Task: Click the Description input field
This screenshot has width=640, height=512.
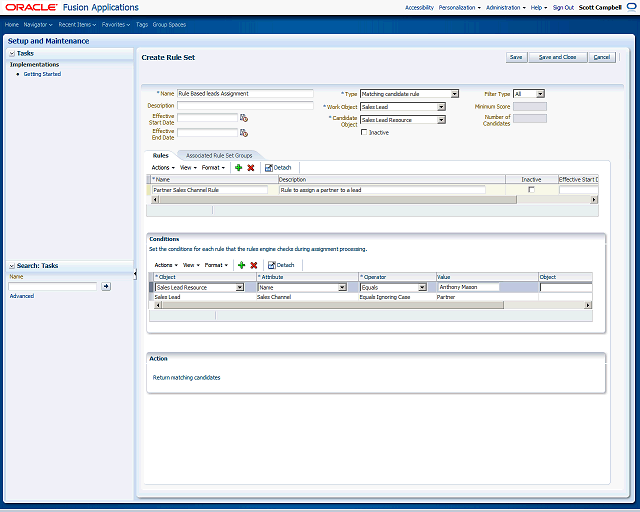Action: tap(245, 105)
